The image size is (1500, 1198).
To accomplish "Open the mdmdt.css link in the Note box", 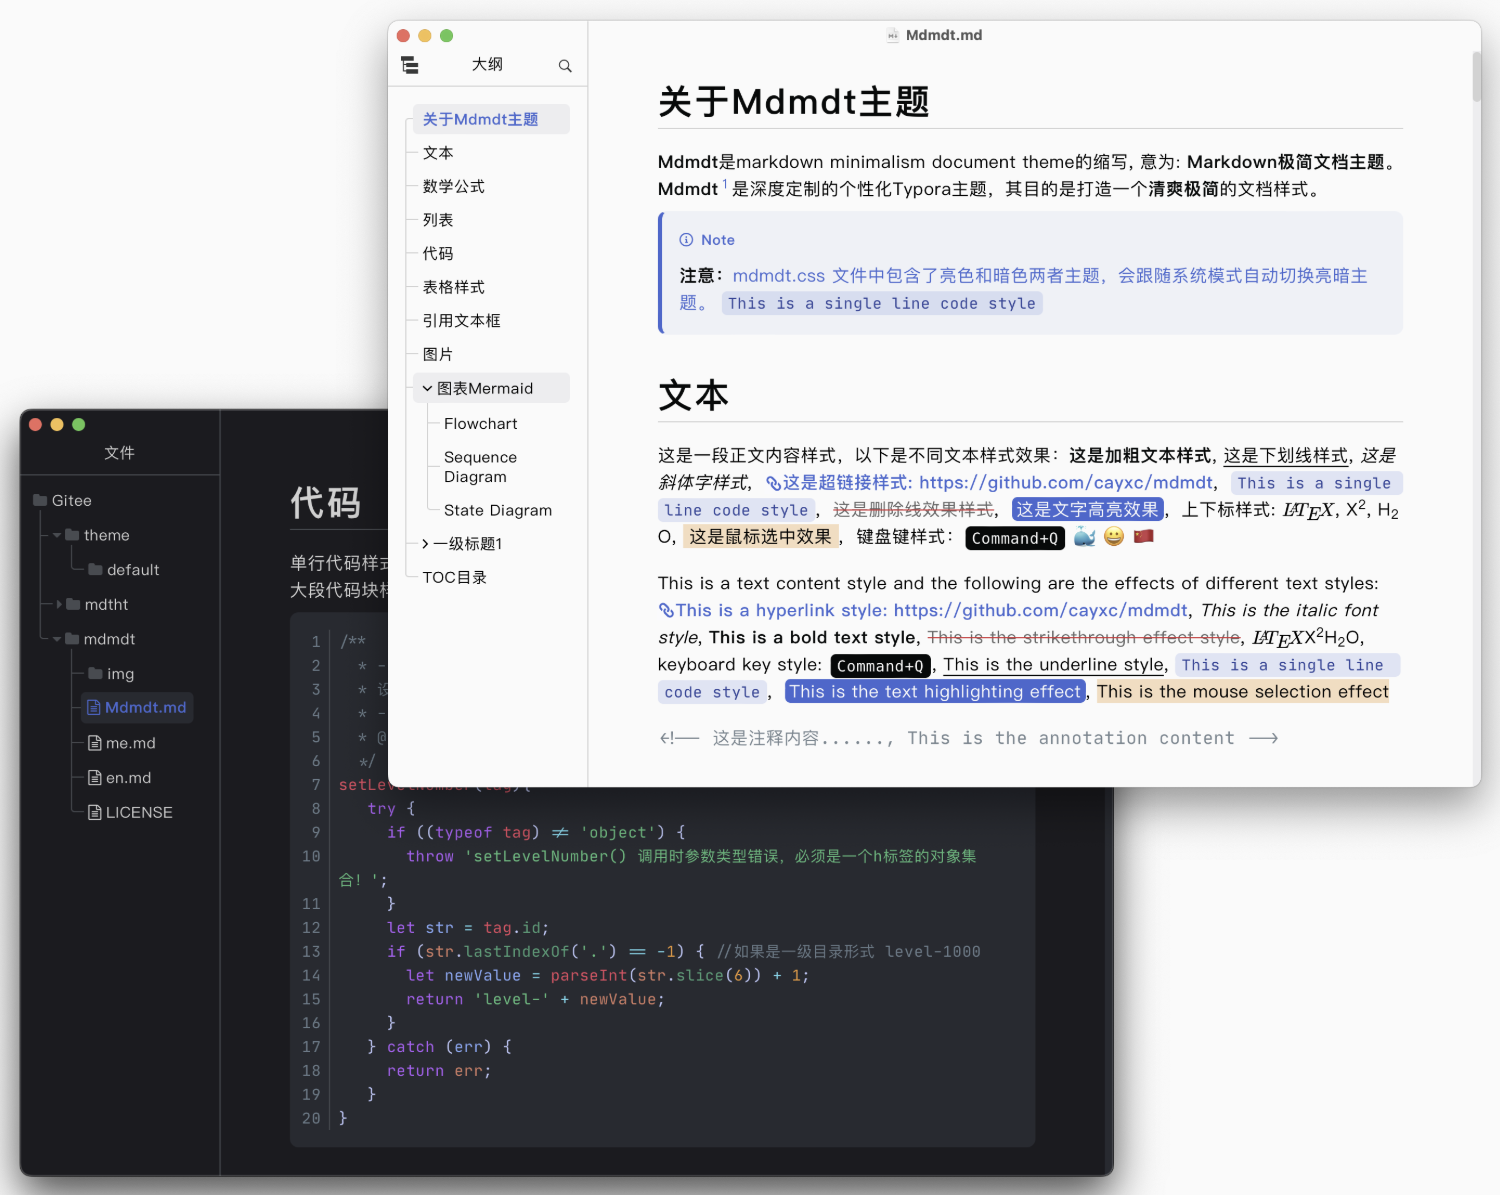I will [779, 276].
